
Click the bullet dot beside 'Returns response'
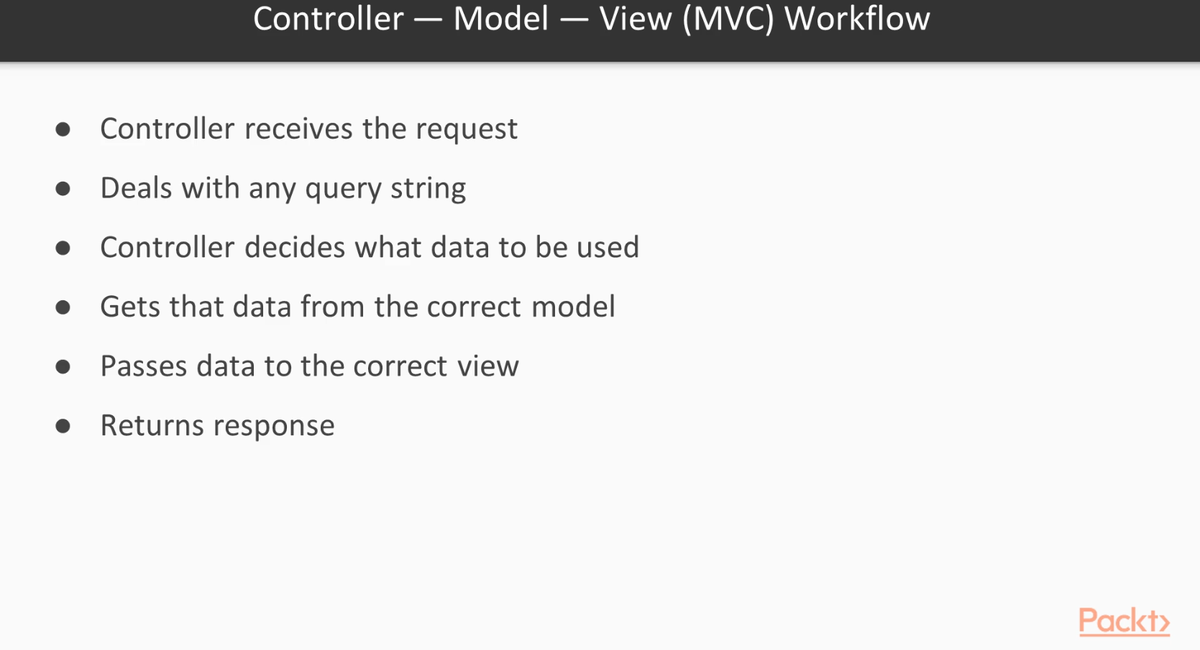point(64,426)
